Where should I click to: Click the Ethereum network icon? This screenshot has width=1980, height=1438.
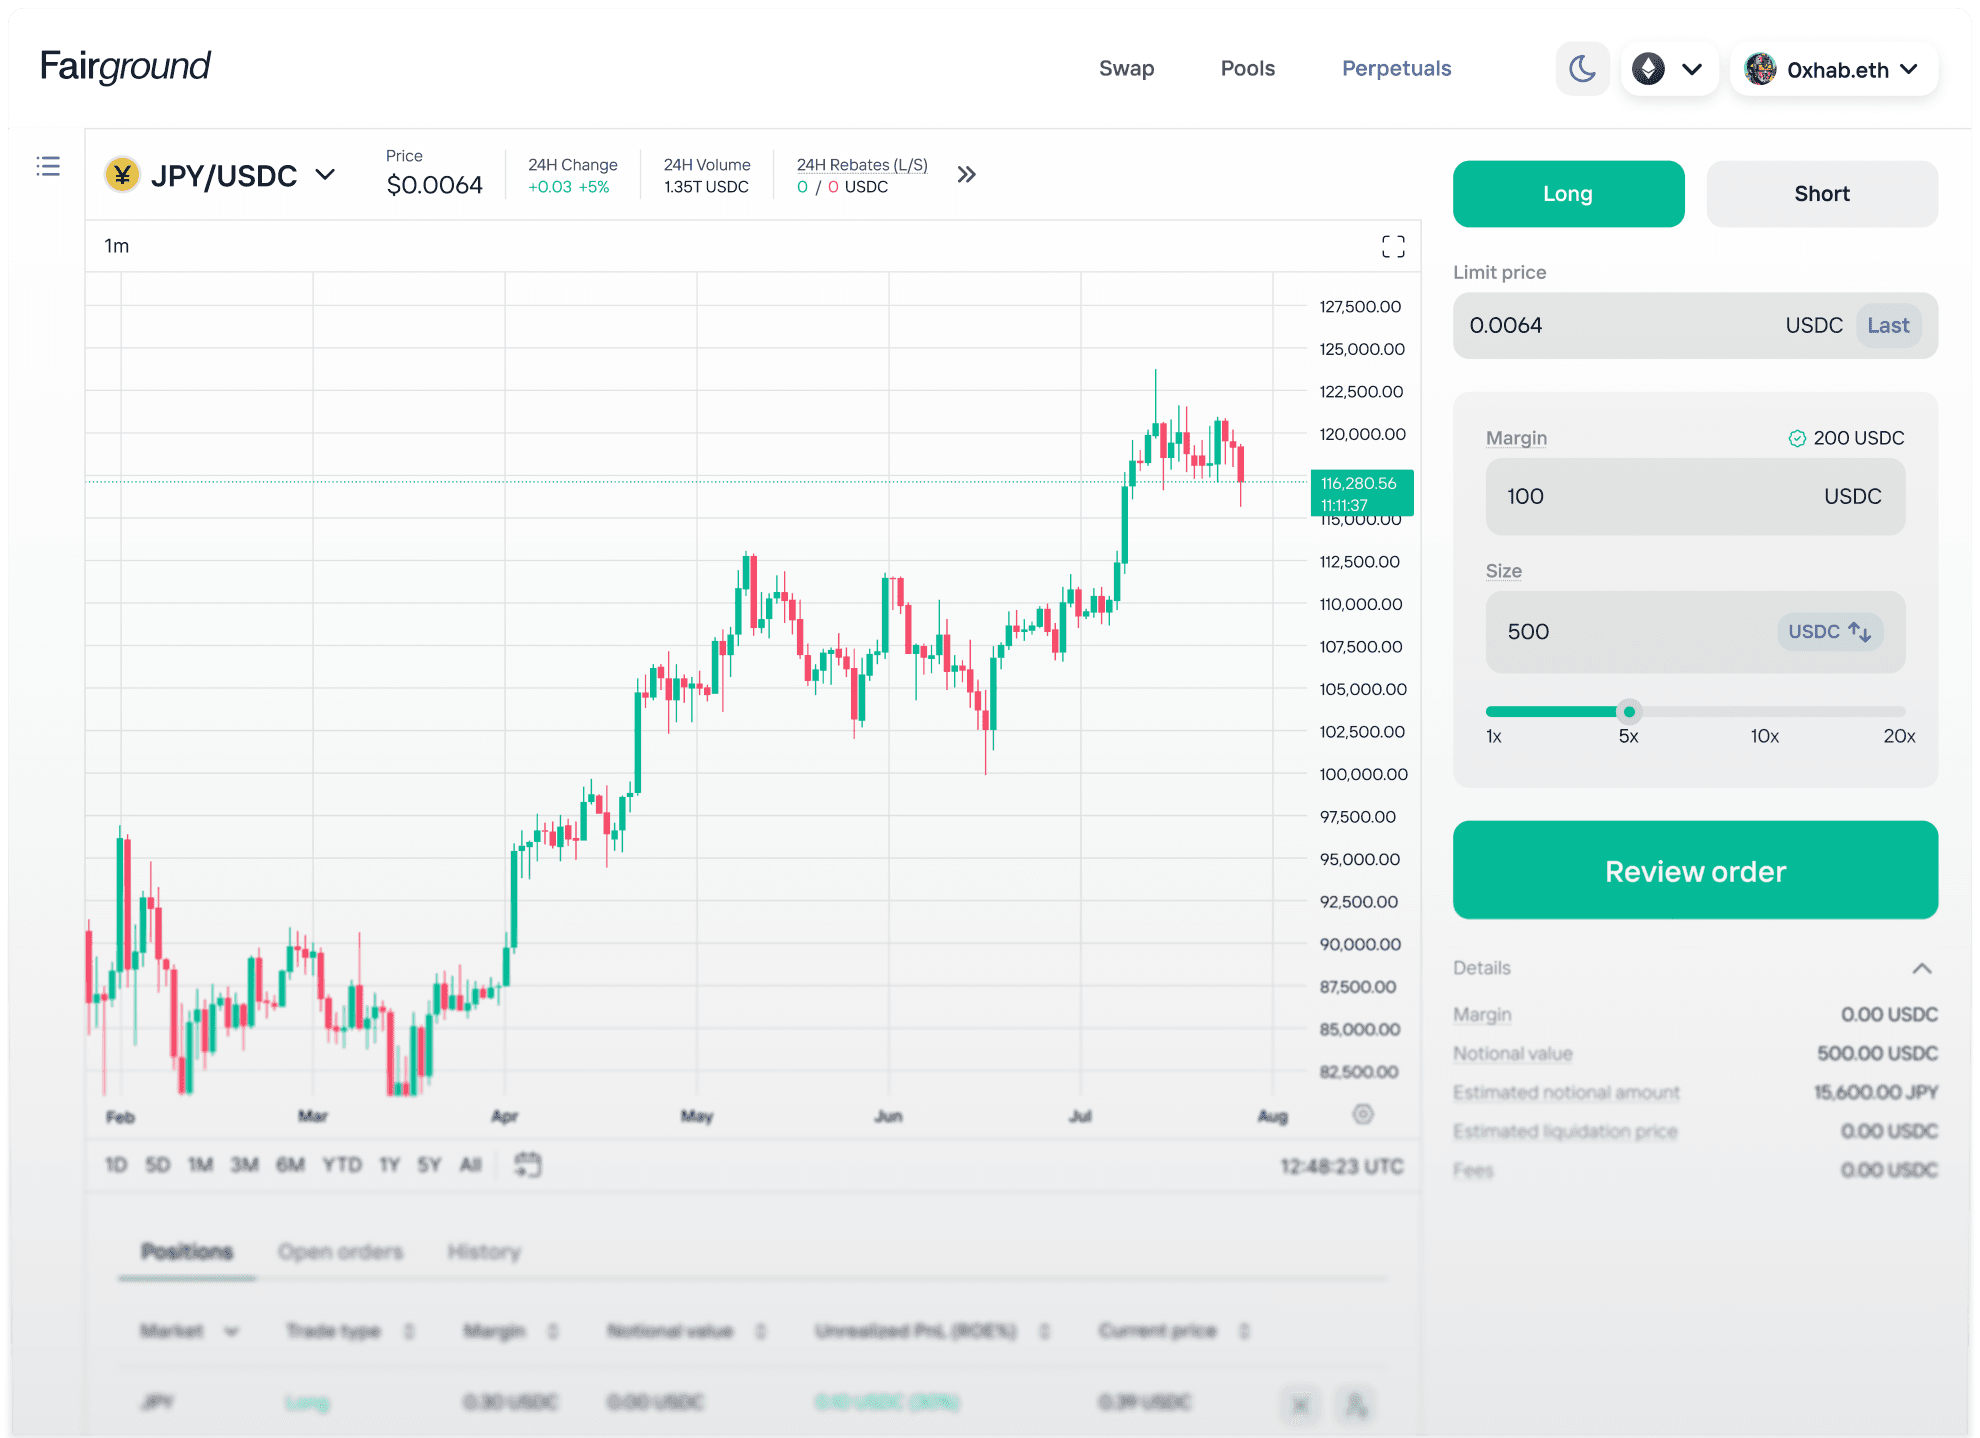pyautogui.click(x=1648, y=69)
